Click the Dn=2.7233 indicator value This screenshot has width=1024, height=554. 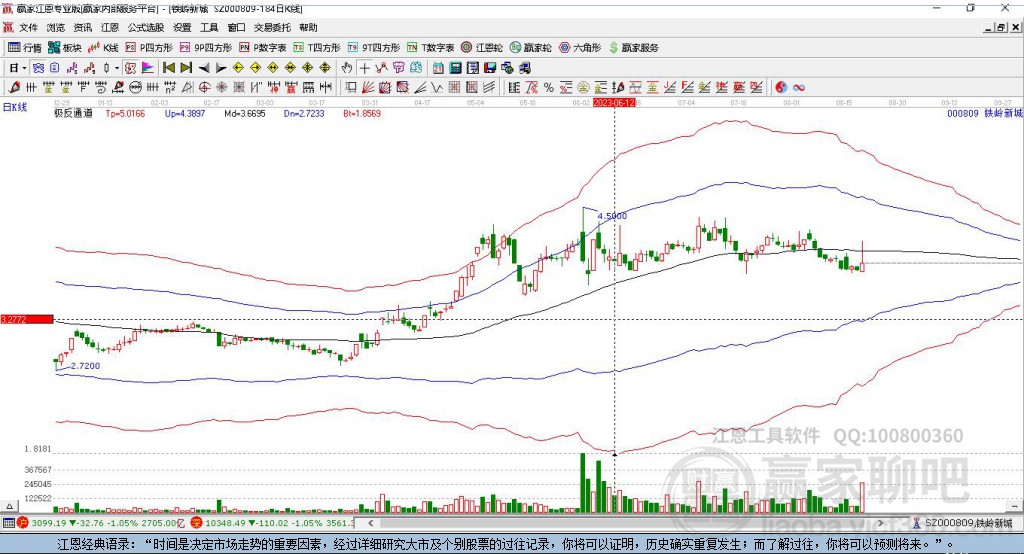click(x=304, y=113)
